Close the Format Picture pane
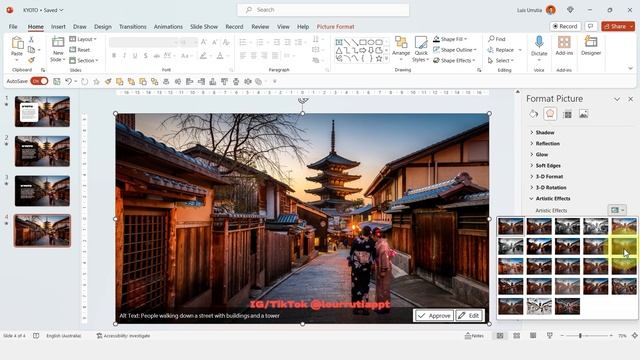 coord(631,99)
